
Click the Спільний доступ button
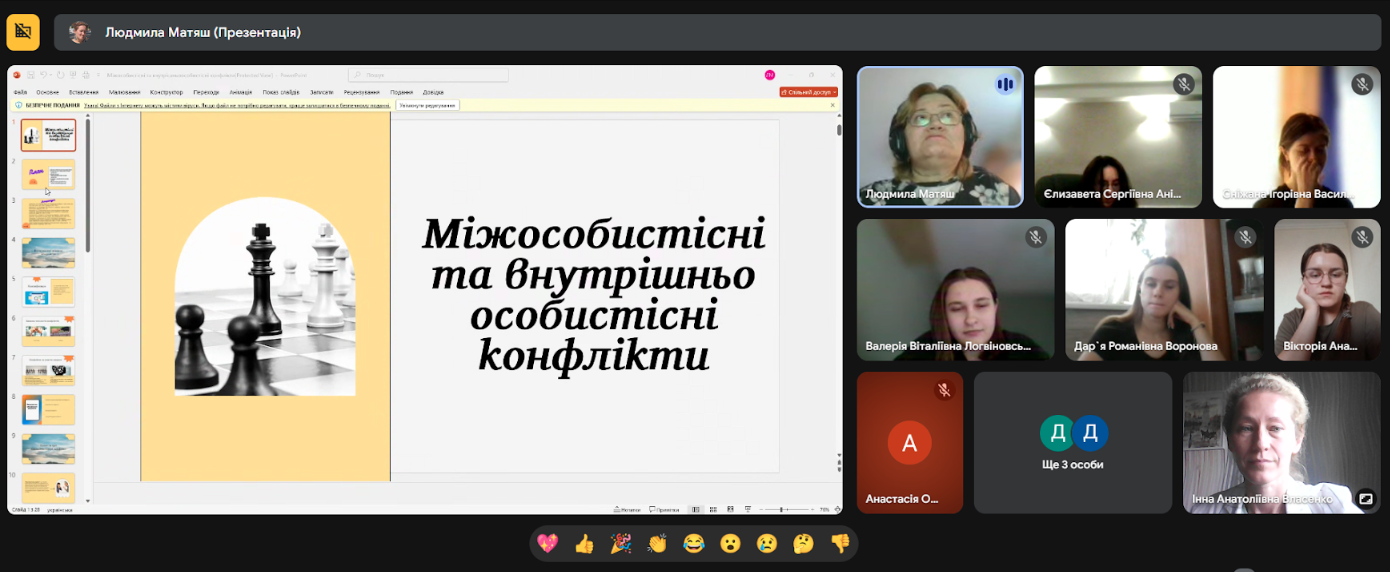coord(809,92)
